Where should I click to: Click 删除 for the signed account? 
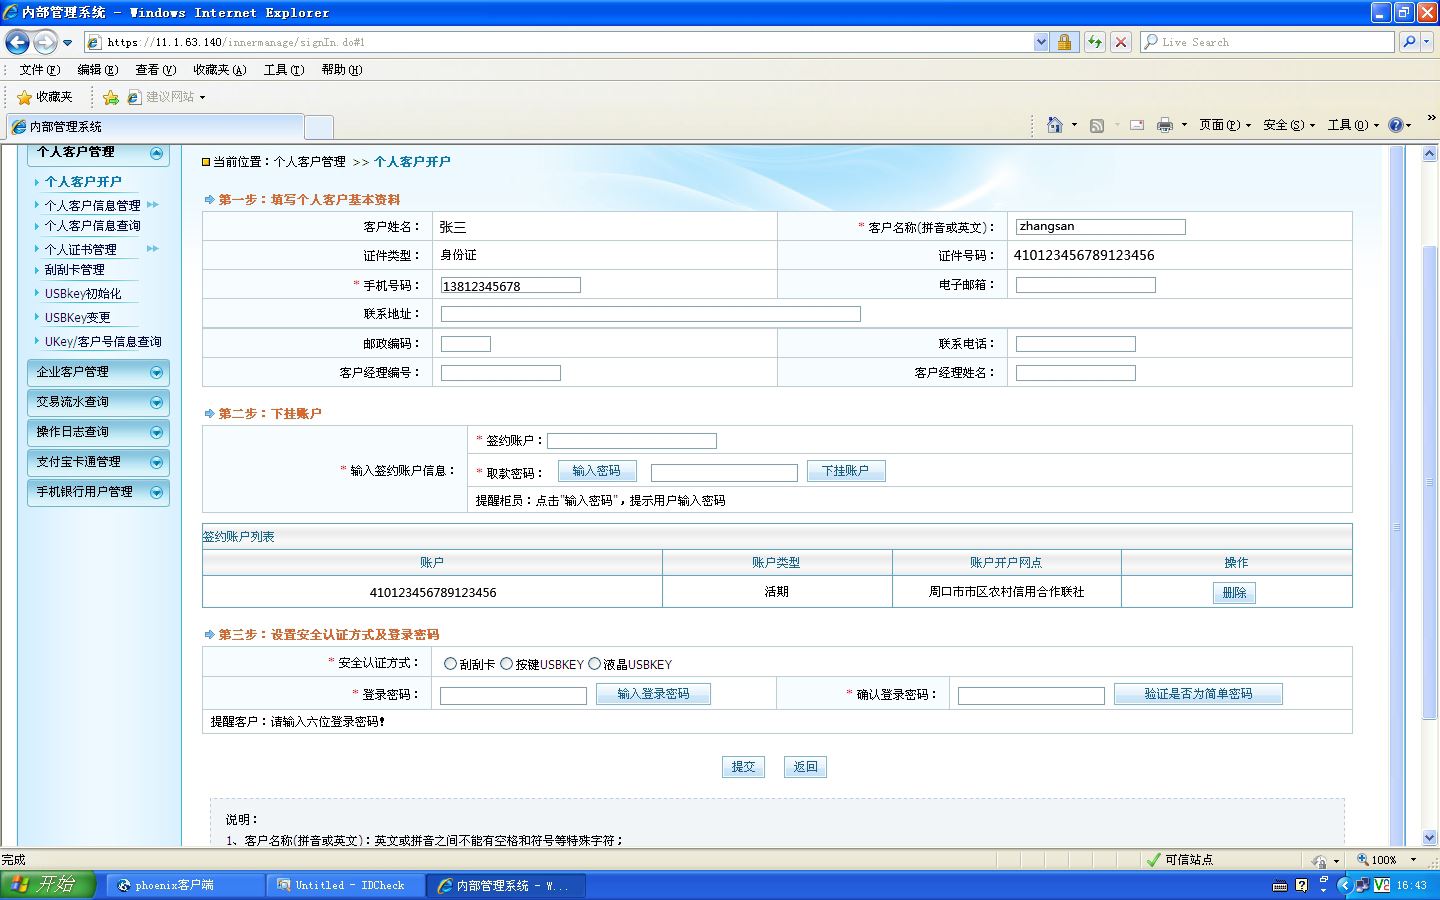point(1234,593)
